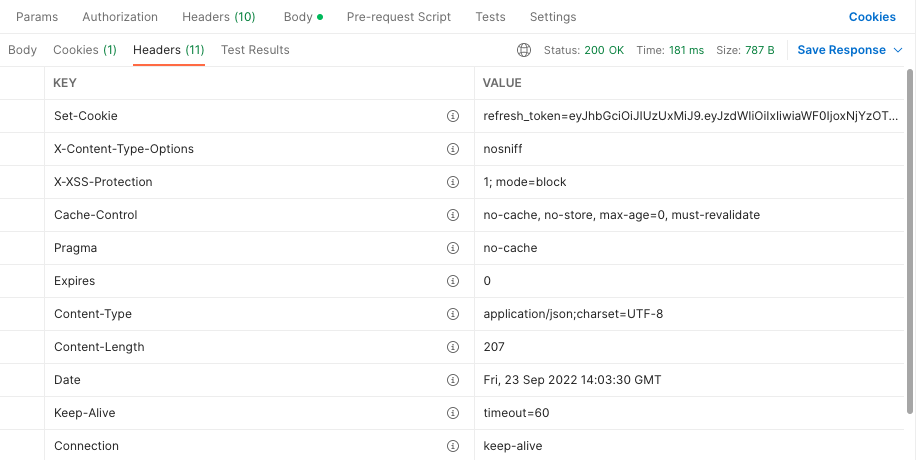
Task: Select the nosniff value
Action: click(x=503, y=149)
